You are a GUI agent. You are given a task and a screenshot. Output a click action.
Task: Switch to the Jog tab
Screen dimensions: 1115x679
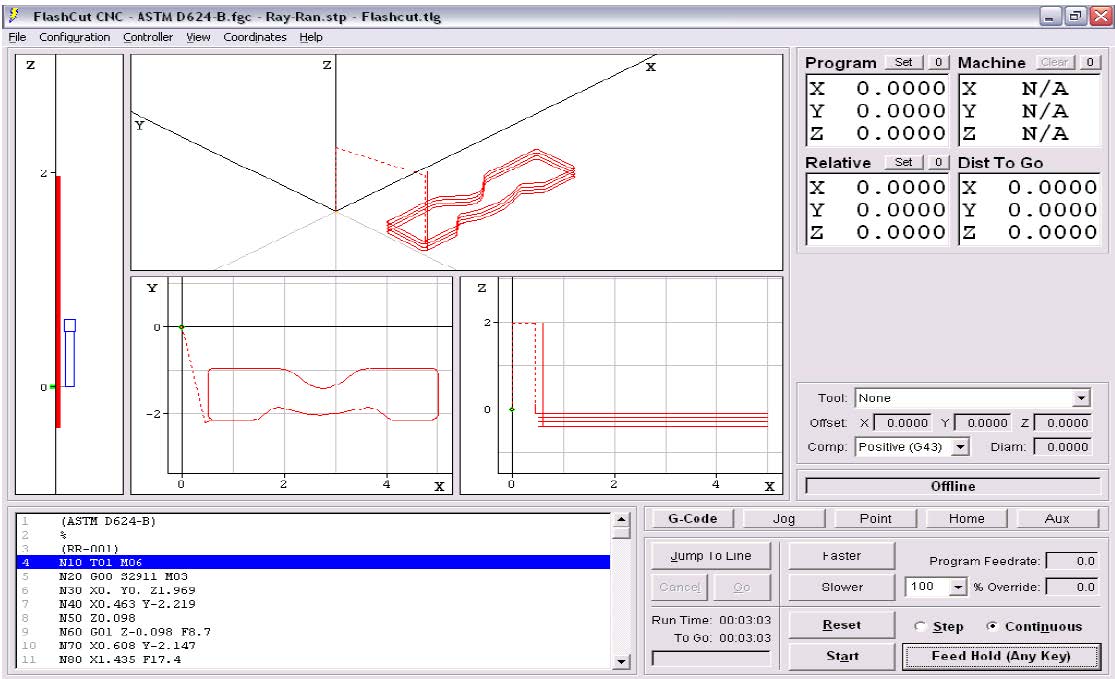click(784, 519)
